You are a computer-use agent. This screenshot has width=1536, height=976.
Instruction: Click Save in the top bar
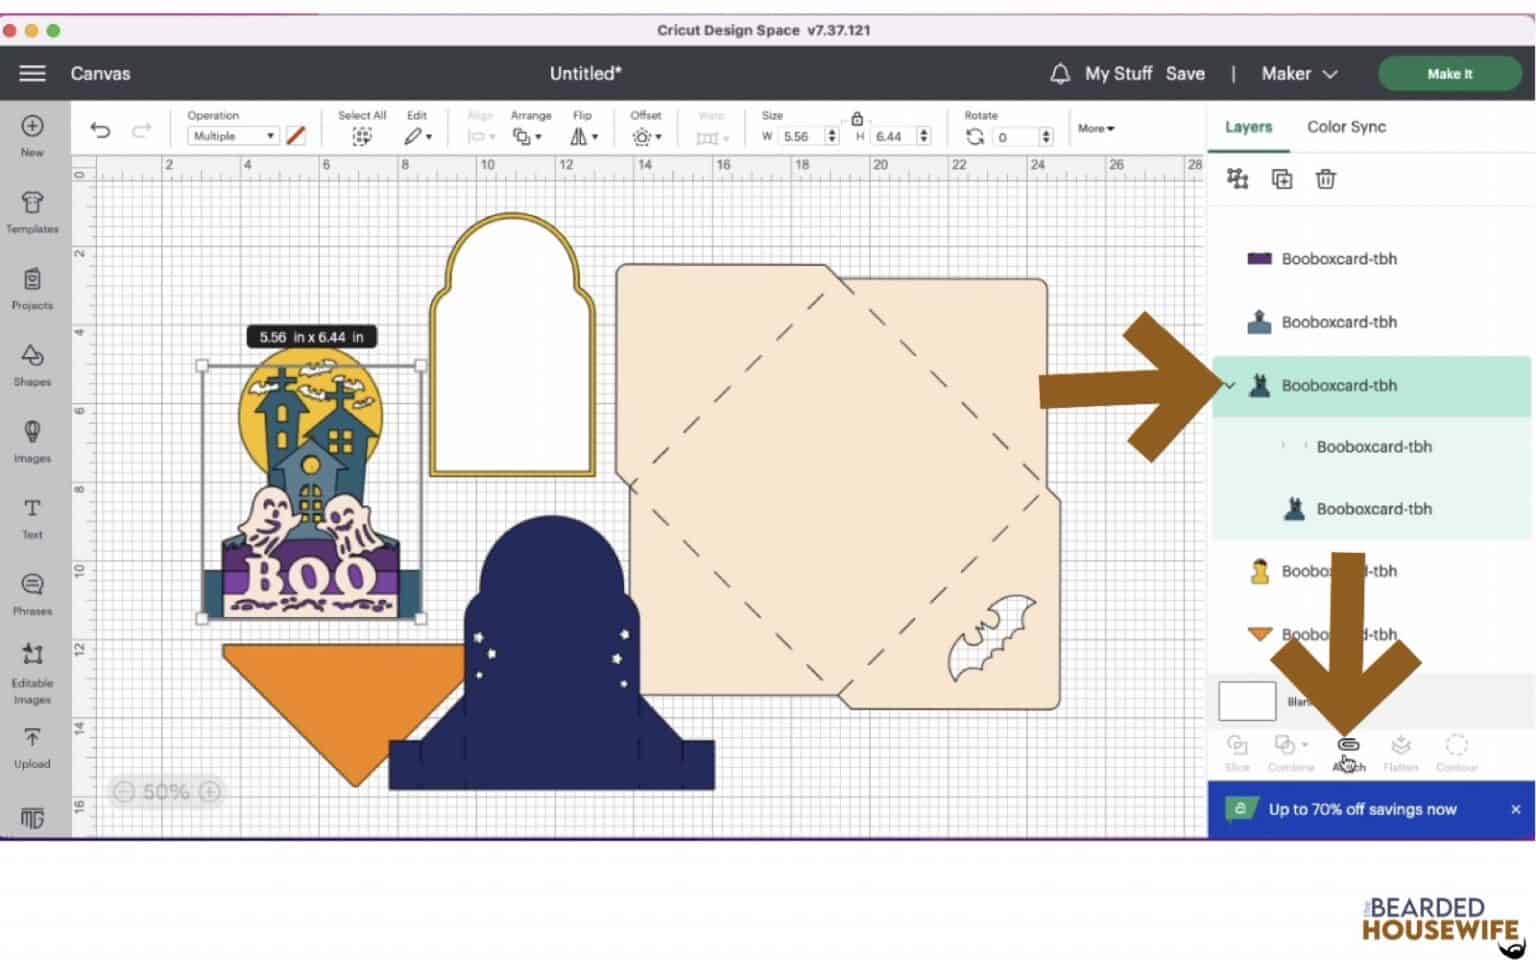pos(1185,74)
